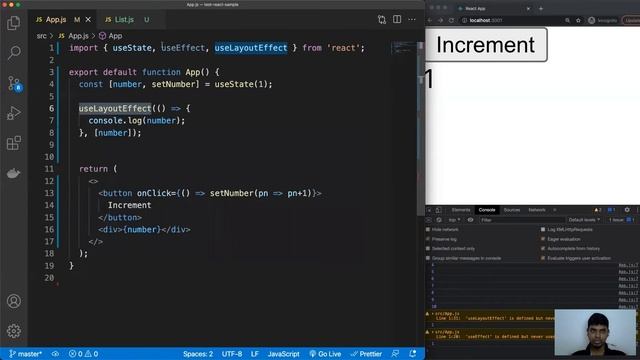
Task: Go forward in the browser window
Action: (x=440, y=20)
